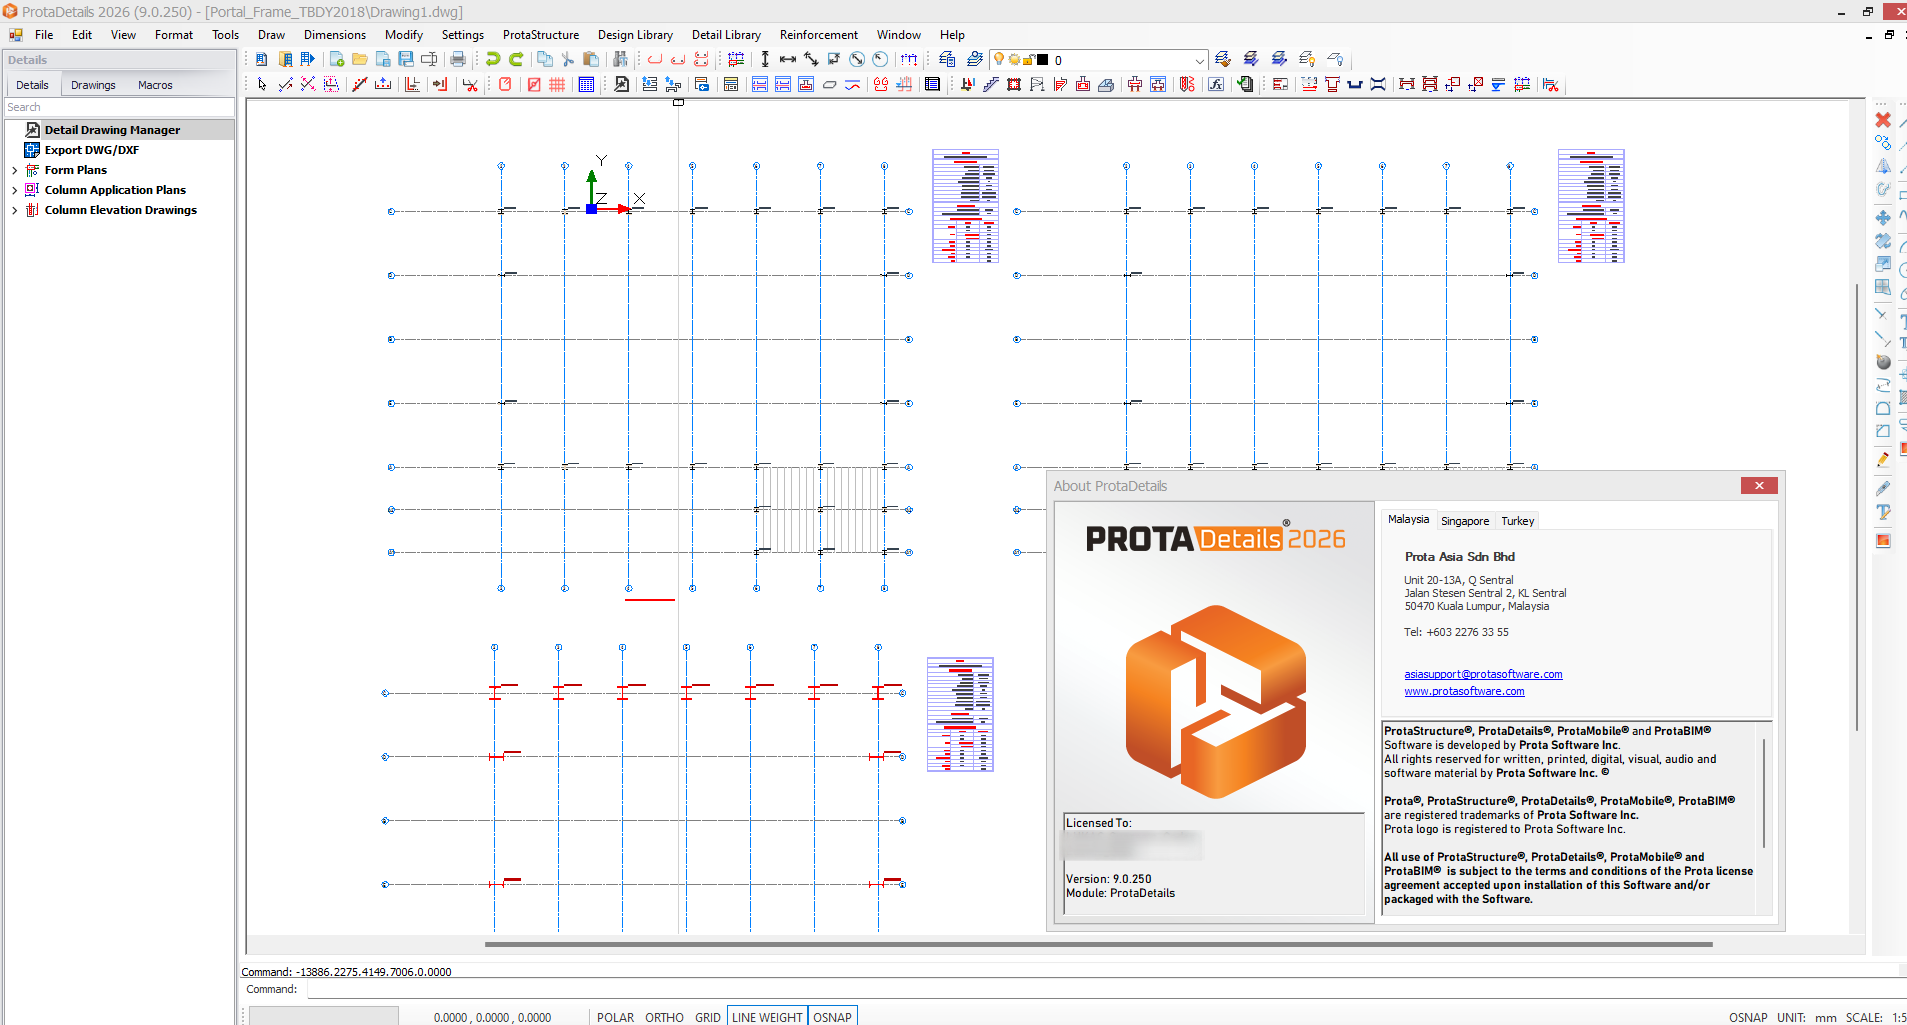Toggle LINE WEIGHT in status bar
Screen dimensions: 1907x1025
[767, 1017]
